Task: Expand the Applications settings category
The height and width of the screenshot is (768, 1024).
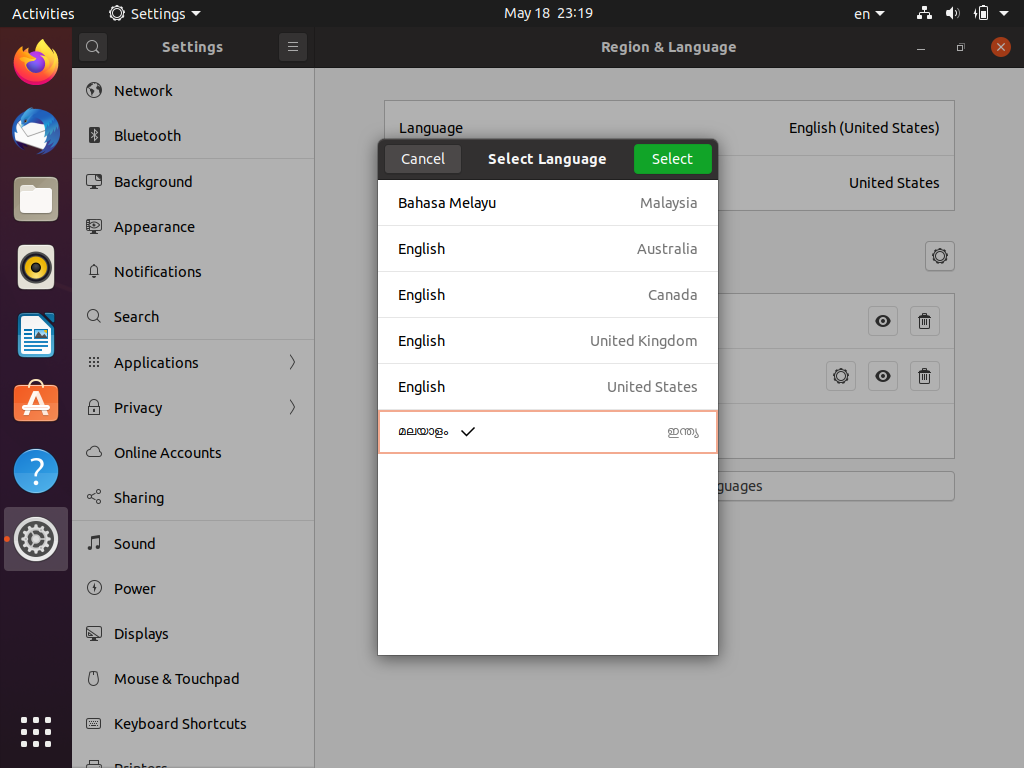Action: tap(192, 362)
